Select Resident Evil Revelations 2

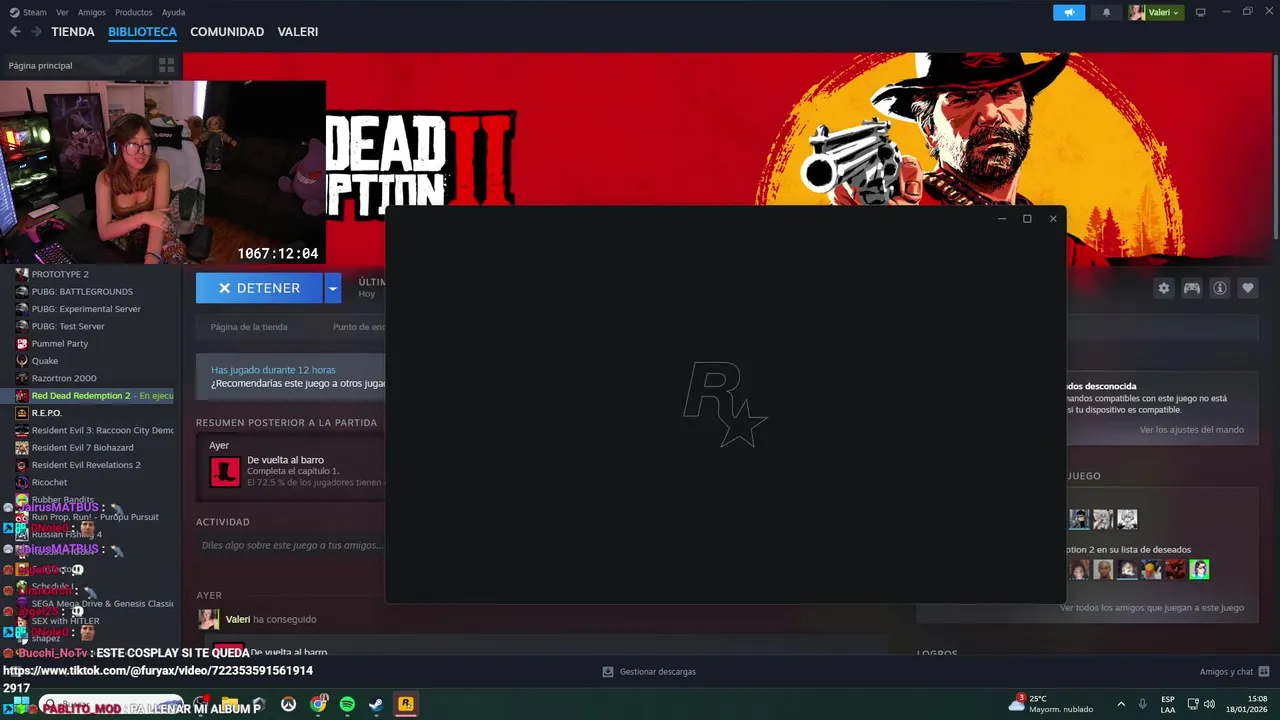click(x=86, y=465)
